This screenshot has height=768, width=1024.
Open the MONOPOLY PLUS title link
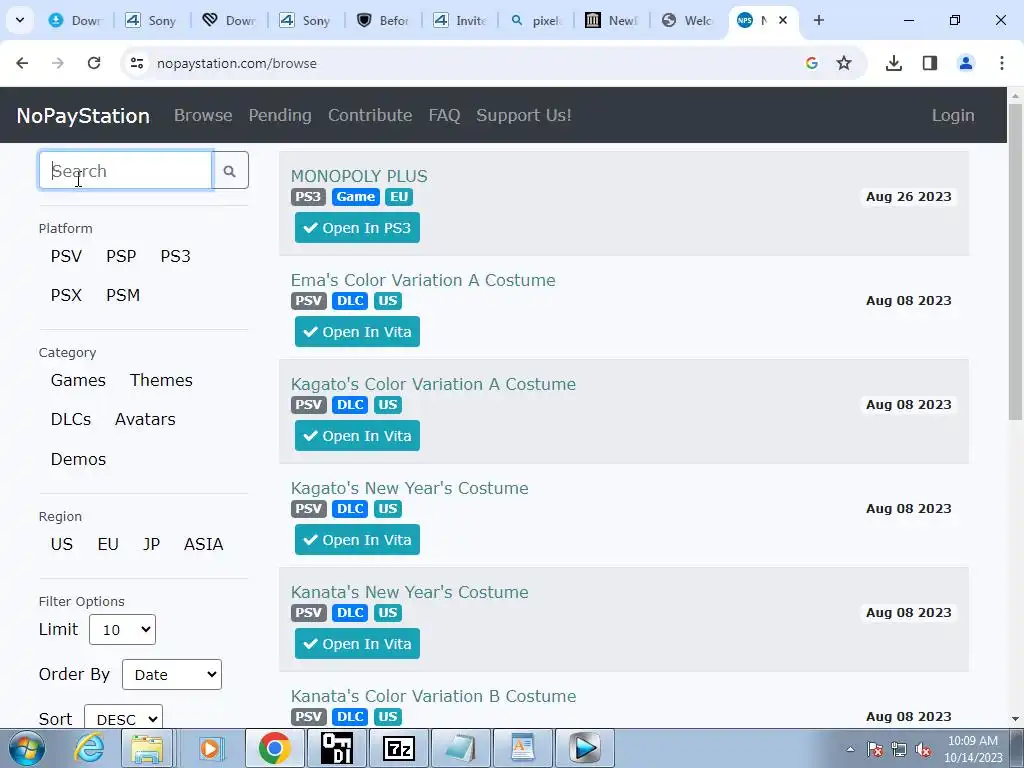point(359,176)
